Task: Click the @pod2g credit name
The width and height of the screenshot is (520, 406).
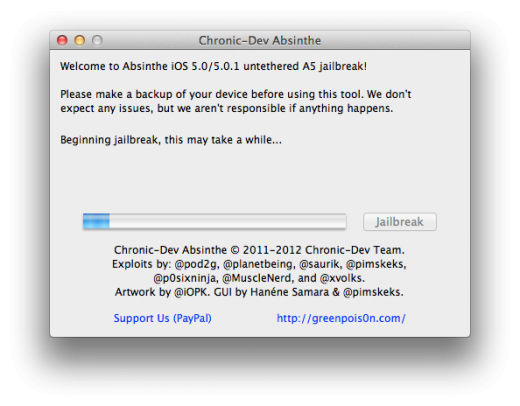Action: click(x=197, y=264)
